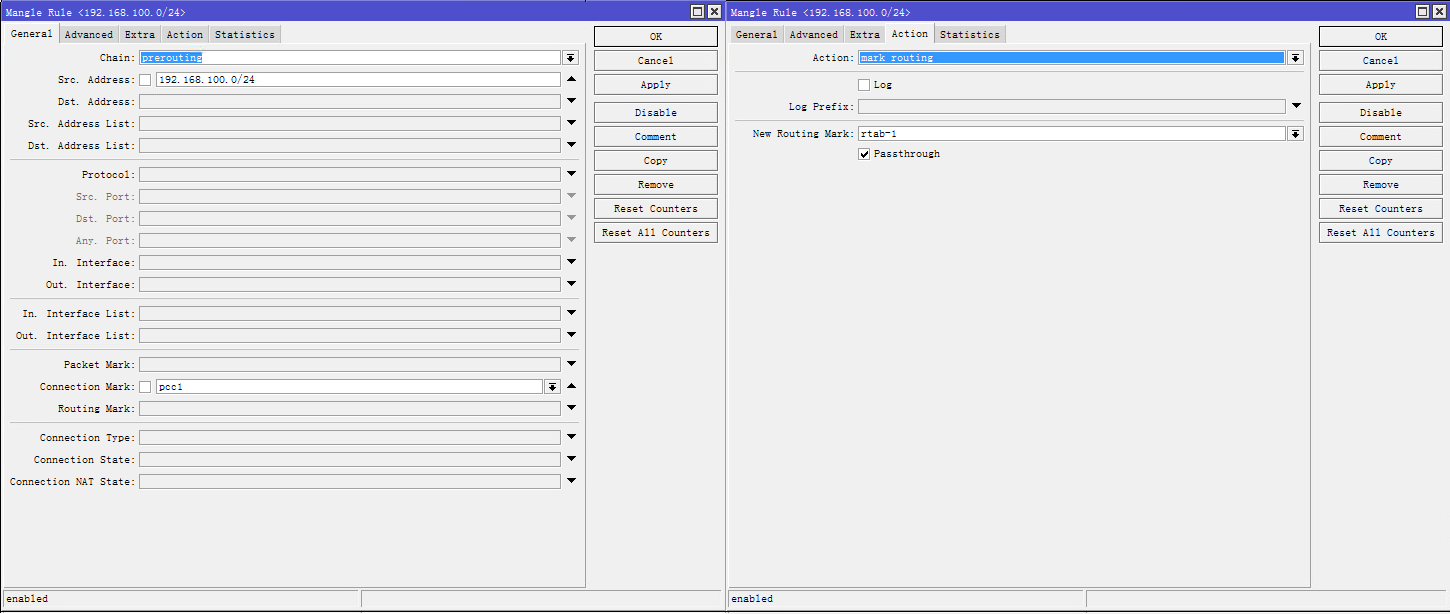The image size is (1450, 614).
Task: Open the Connection Mark dropdown list
Action: point(552,387)
